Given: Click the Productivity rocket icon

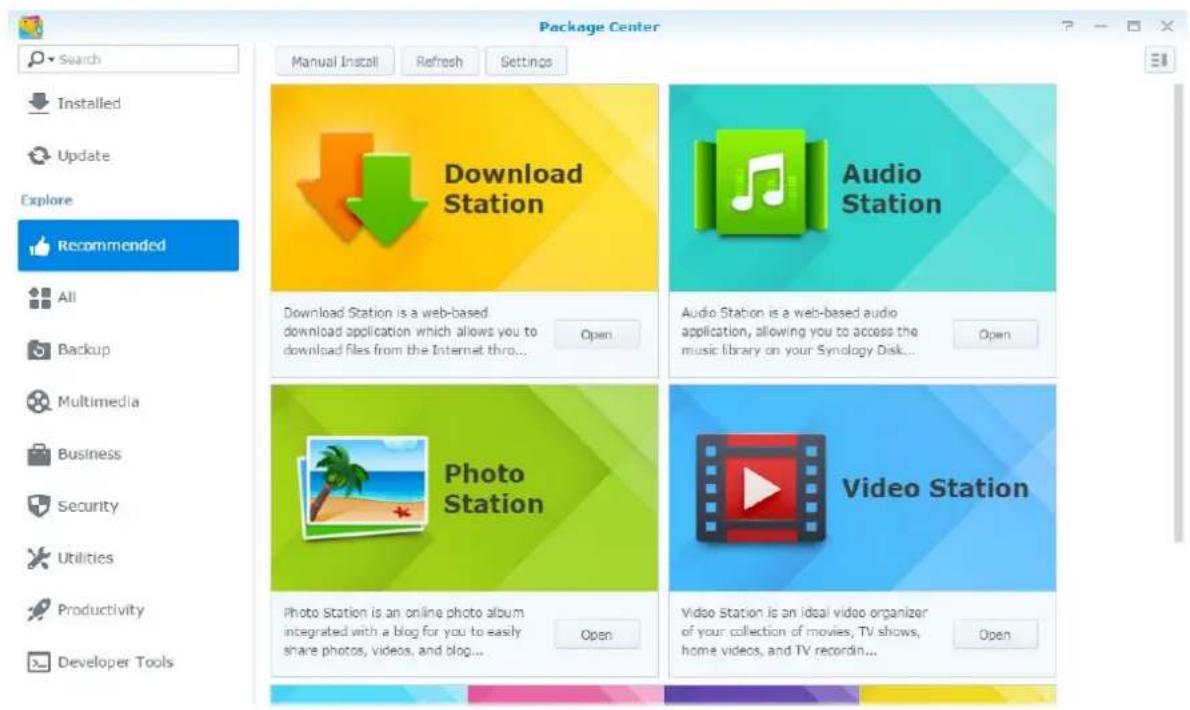Looking at the screenshot, I should coord(39,610).
